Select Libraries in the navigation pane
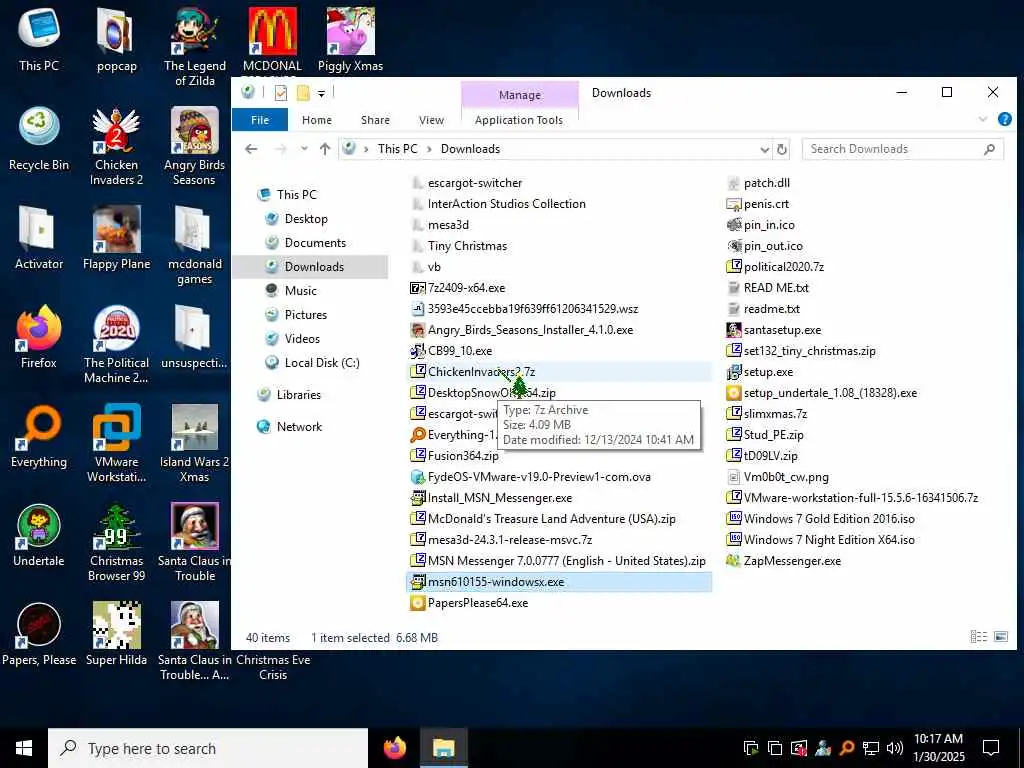 tap(298, 394)
